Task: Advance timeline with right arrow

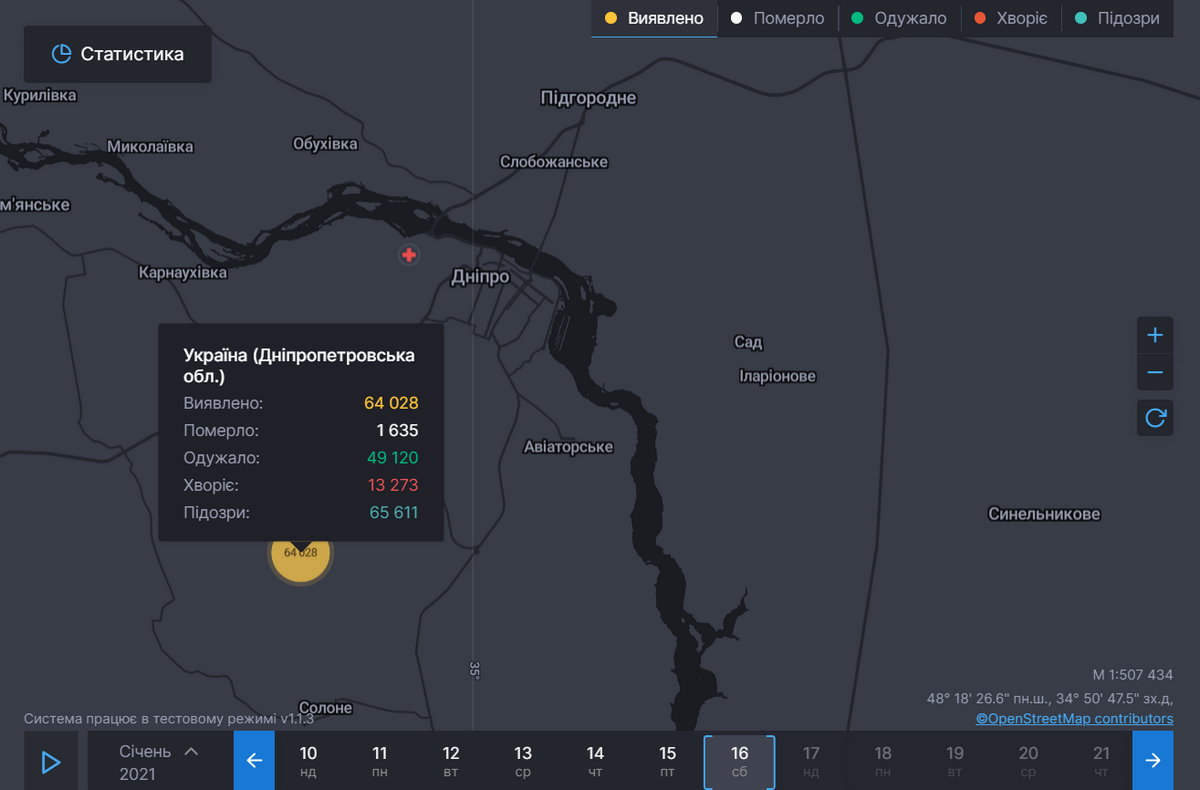Action: (x=1153, y=761)
